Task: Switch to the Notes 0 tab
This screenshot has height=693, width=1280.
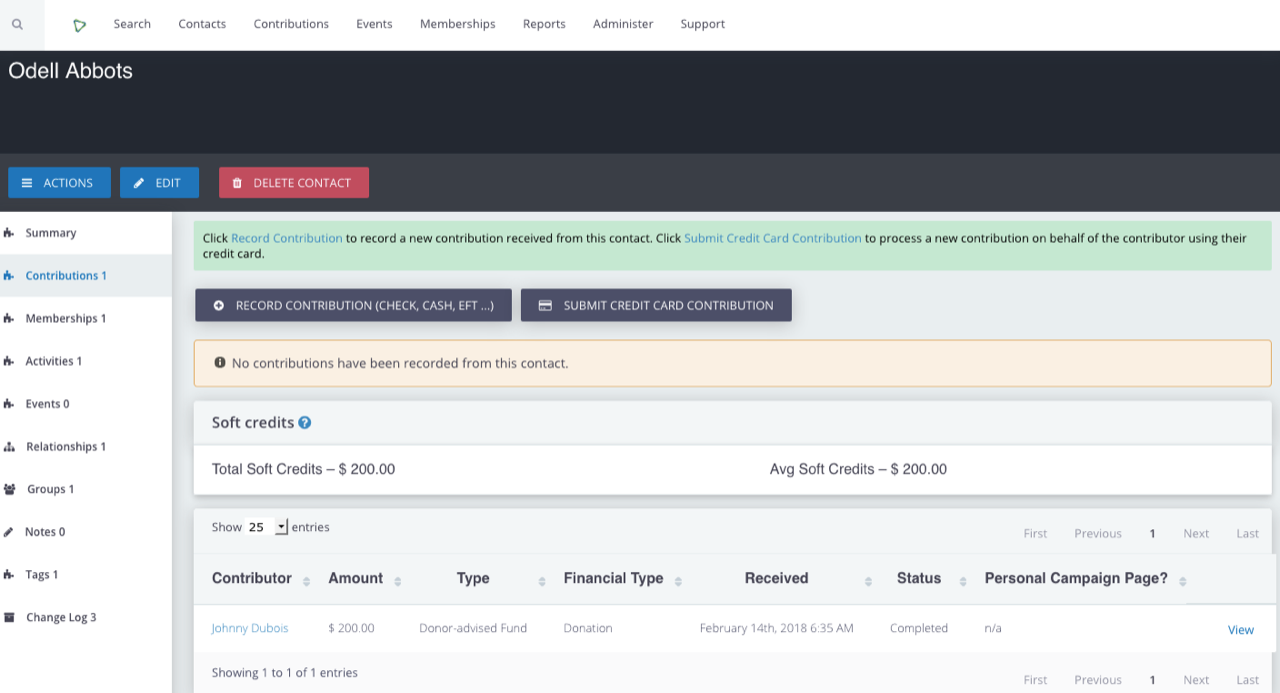Action: [x=86, y=532]
